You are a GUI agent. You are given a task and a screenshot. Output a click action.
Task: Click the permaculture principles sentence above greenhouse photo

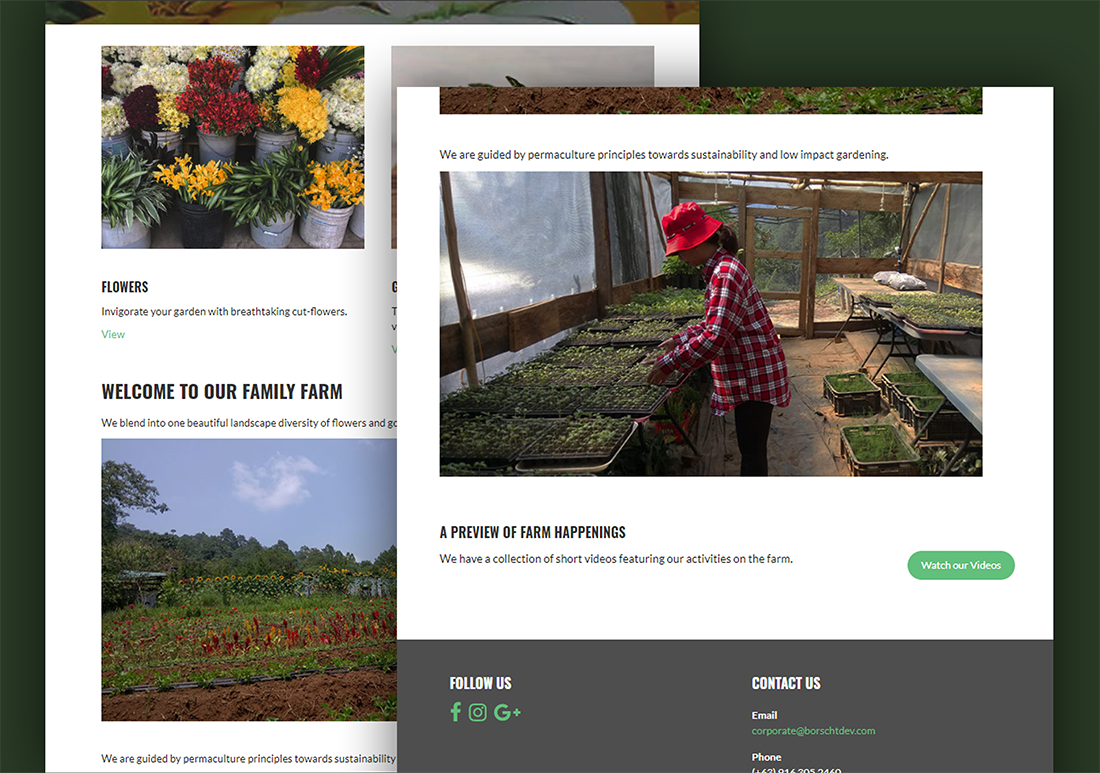coord(664,154)
